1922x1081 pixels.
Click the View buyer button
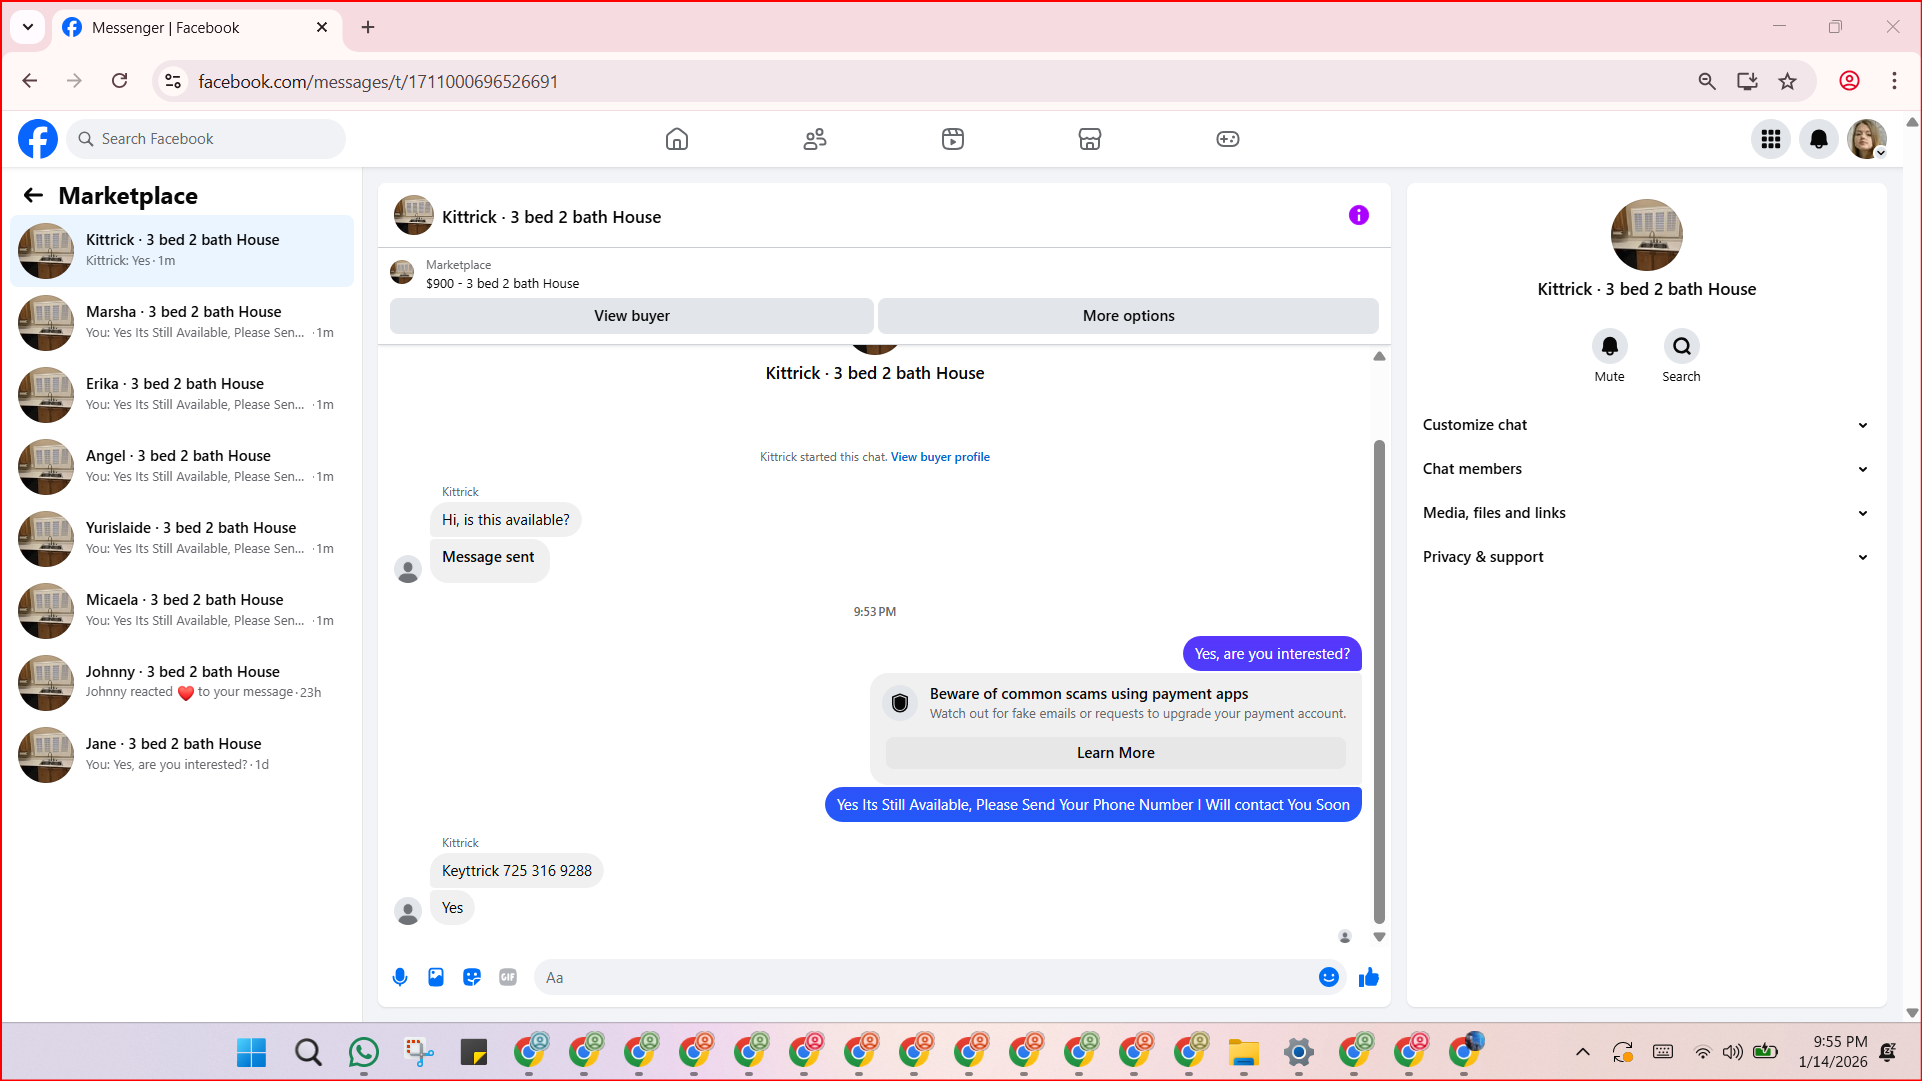coord(631,316)
